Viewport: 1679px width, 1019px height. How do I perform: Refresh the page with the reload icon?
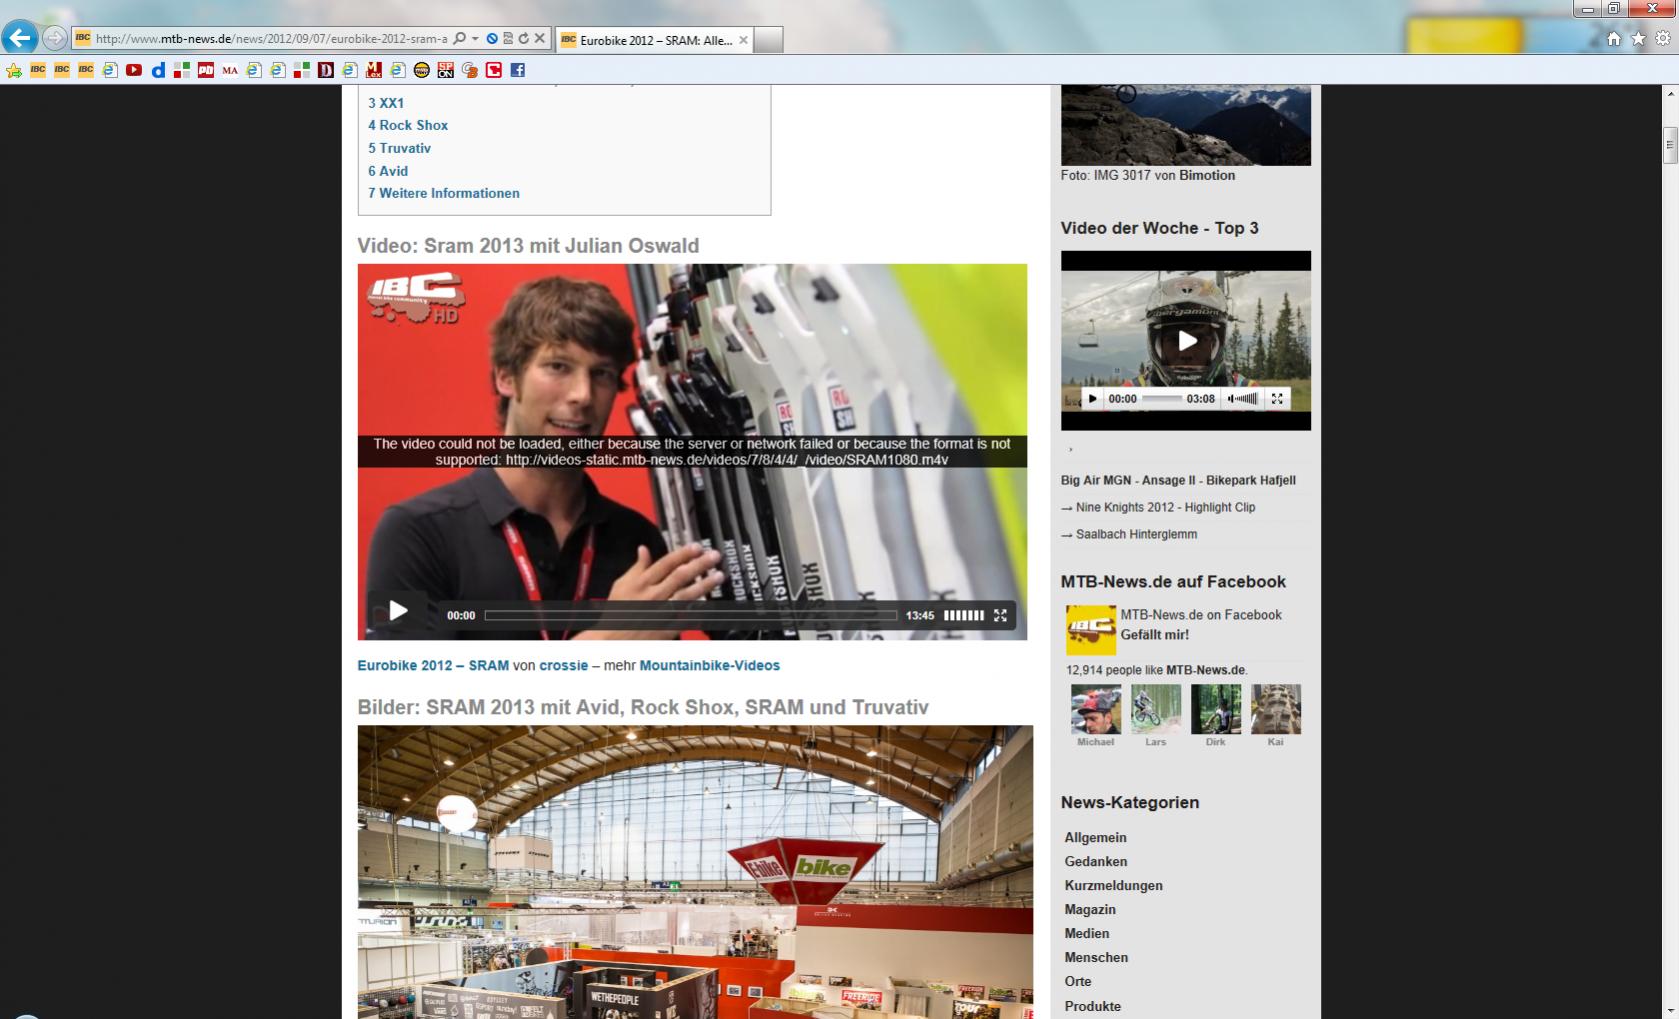pos(523,39)
